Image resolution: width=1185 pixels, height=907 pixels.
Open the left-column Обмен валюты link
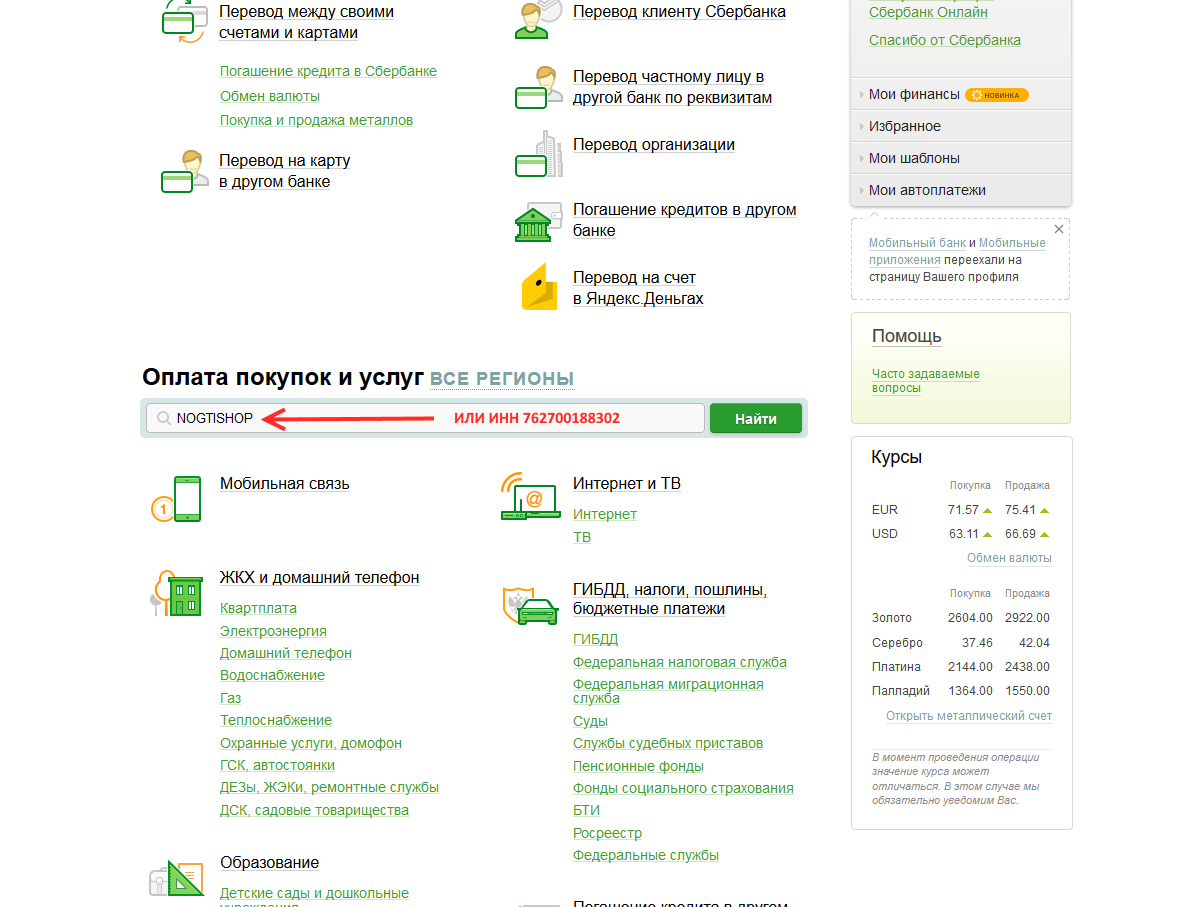[x=270, y=96]
